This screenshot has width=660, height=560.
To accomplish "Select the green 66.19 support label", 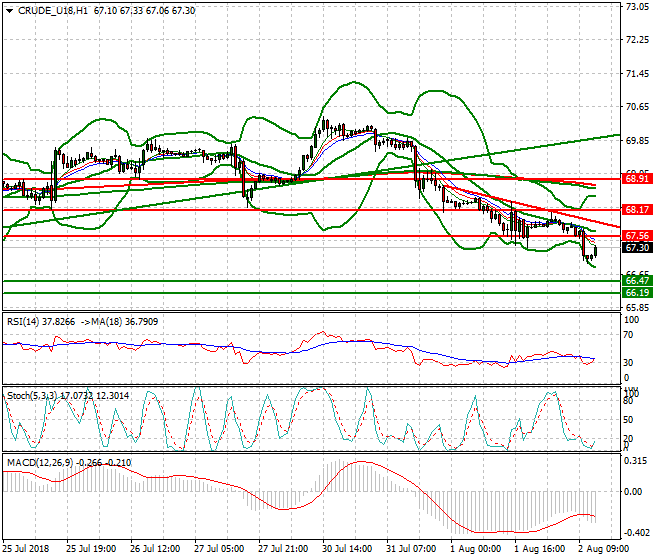I will click(x=637, y=293).
